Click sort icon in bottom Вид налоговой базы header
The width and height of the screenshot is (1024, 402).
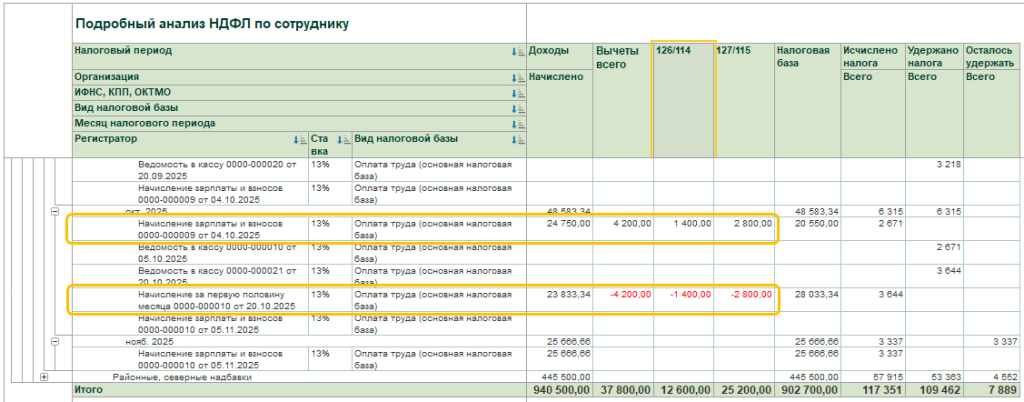(x=518, y=141)
